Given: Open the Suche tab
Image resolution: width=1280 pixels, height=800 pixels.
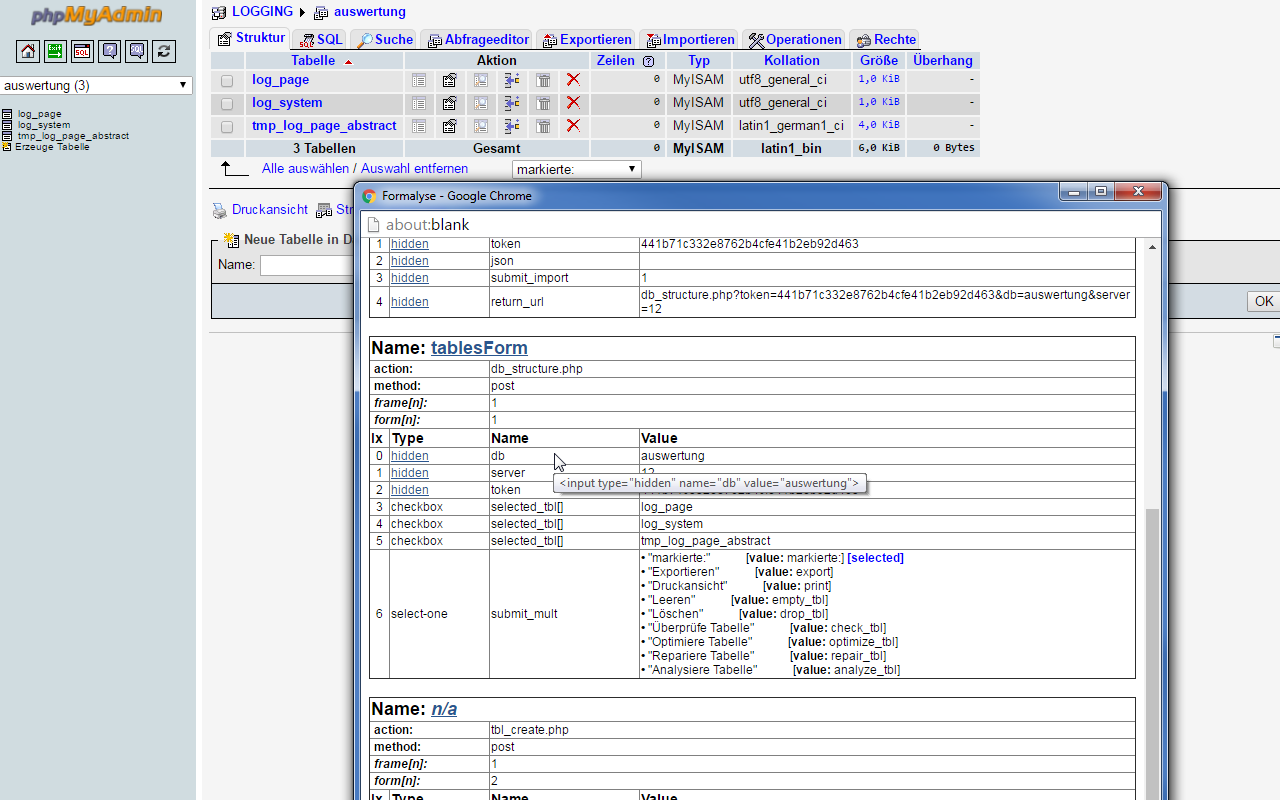Looking at the screenshot, I should click(x=385, y=40).
